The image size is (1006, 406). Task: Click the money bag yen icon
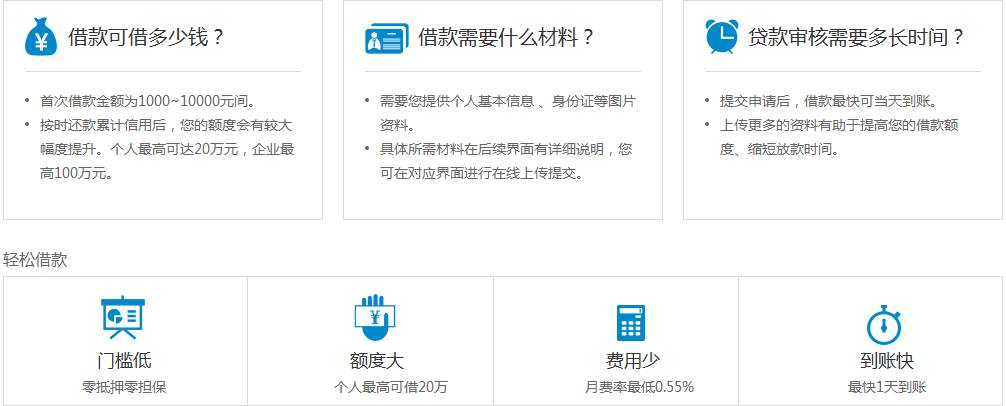point(41,37)
